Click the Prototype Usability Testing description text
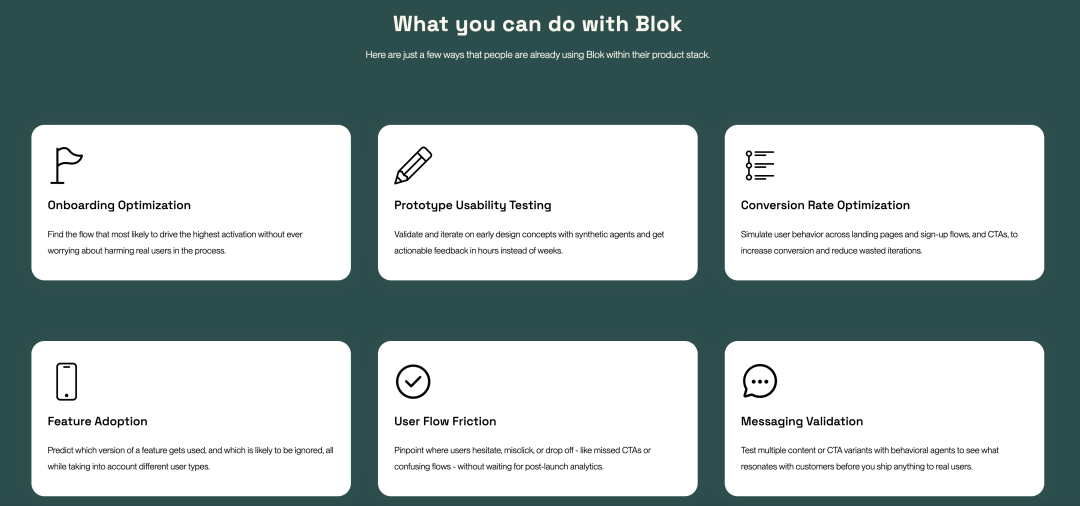 (x=529, y=242)
